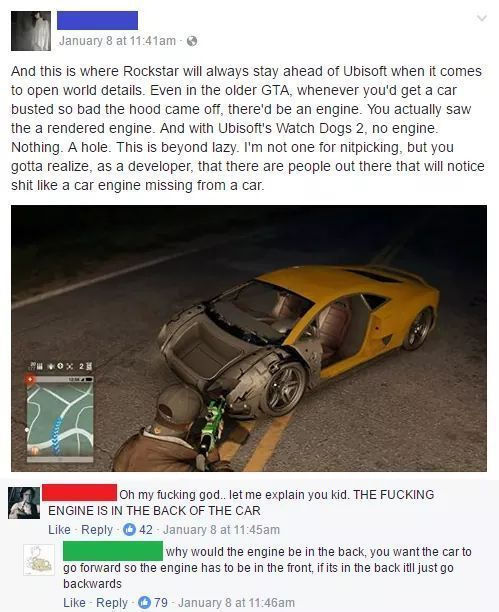Click the thumbs-up icon with 42 likes
499x612 pixels.
pyautogui.click(x=129, y=530)
